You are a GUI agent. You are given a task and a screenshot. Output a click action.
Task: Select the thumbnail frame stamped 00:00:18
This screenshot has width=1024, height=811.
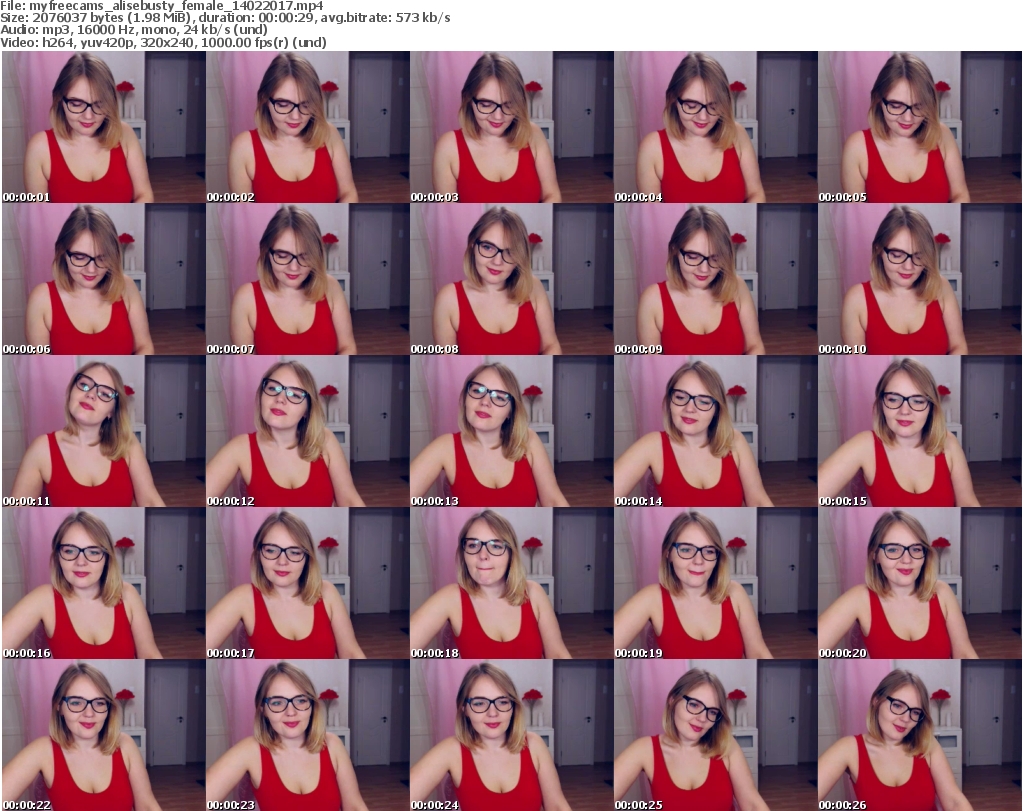tap(511, 583)
